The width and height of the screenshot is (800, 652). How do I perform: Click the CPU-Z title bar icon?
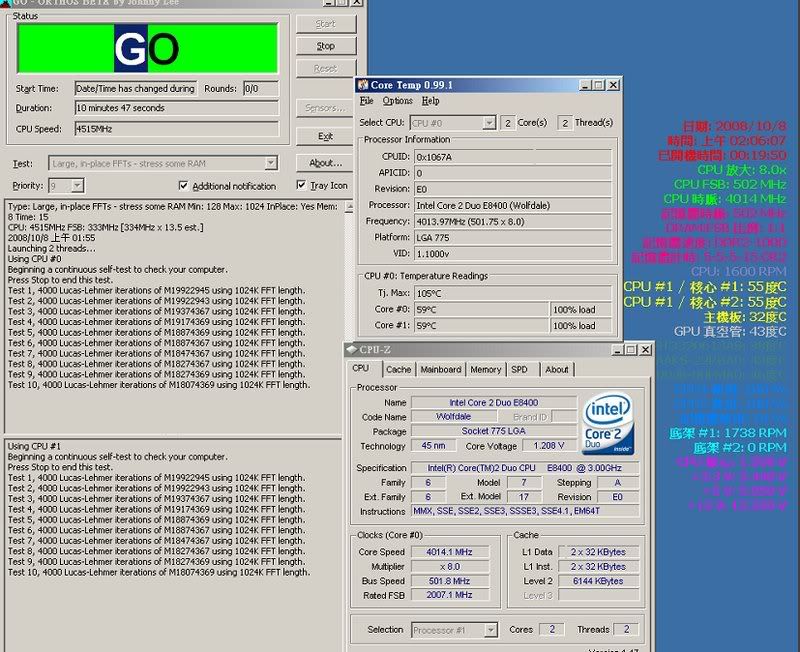point(351,350)
